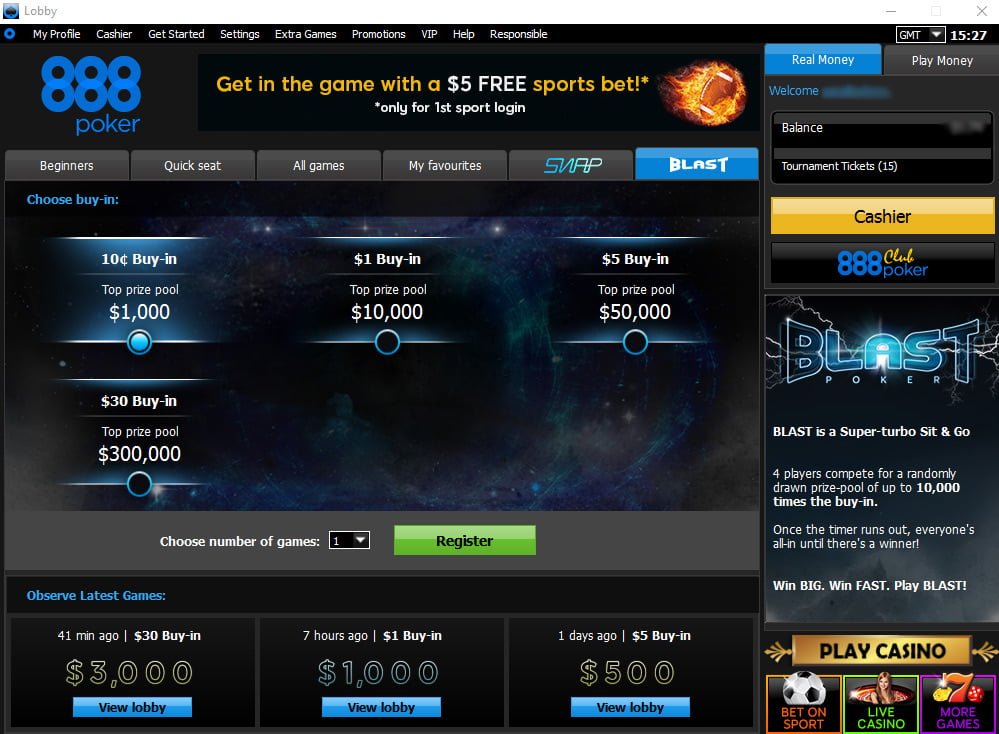Click the flaming football sports bet banner
The height and width of the screenshot is (734, 999).
coord(478,93)
